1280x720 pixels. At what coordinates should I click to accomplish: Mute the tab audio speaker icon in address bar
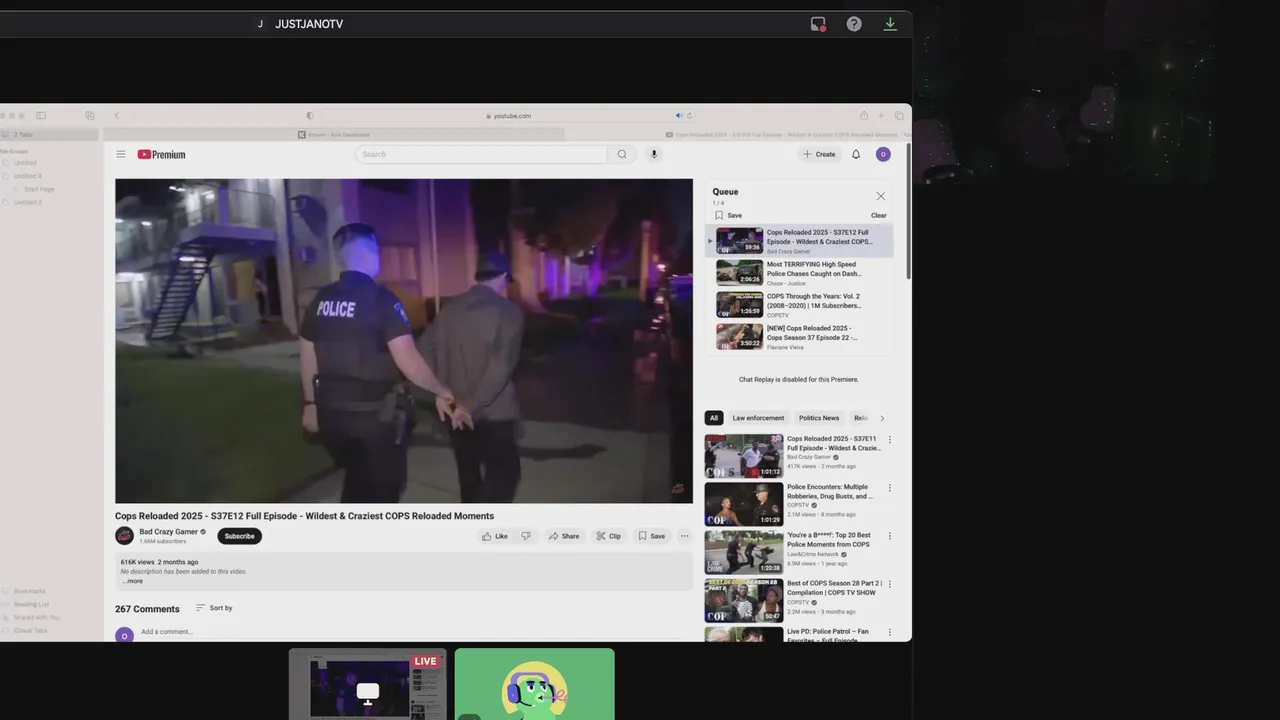point(678,116)
